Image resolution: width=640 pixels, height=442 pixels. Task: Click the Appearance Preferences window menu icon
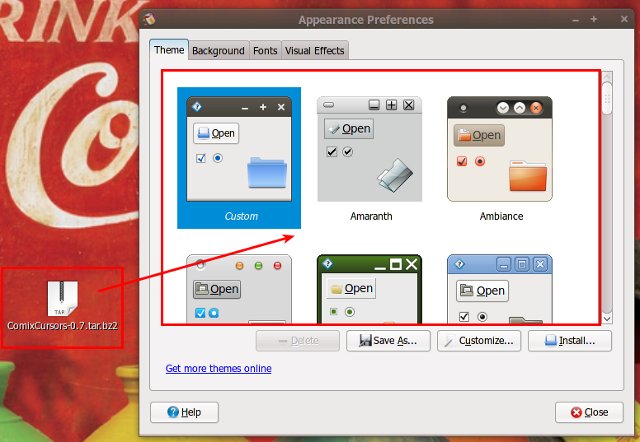tap(150, 19)
